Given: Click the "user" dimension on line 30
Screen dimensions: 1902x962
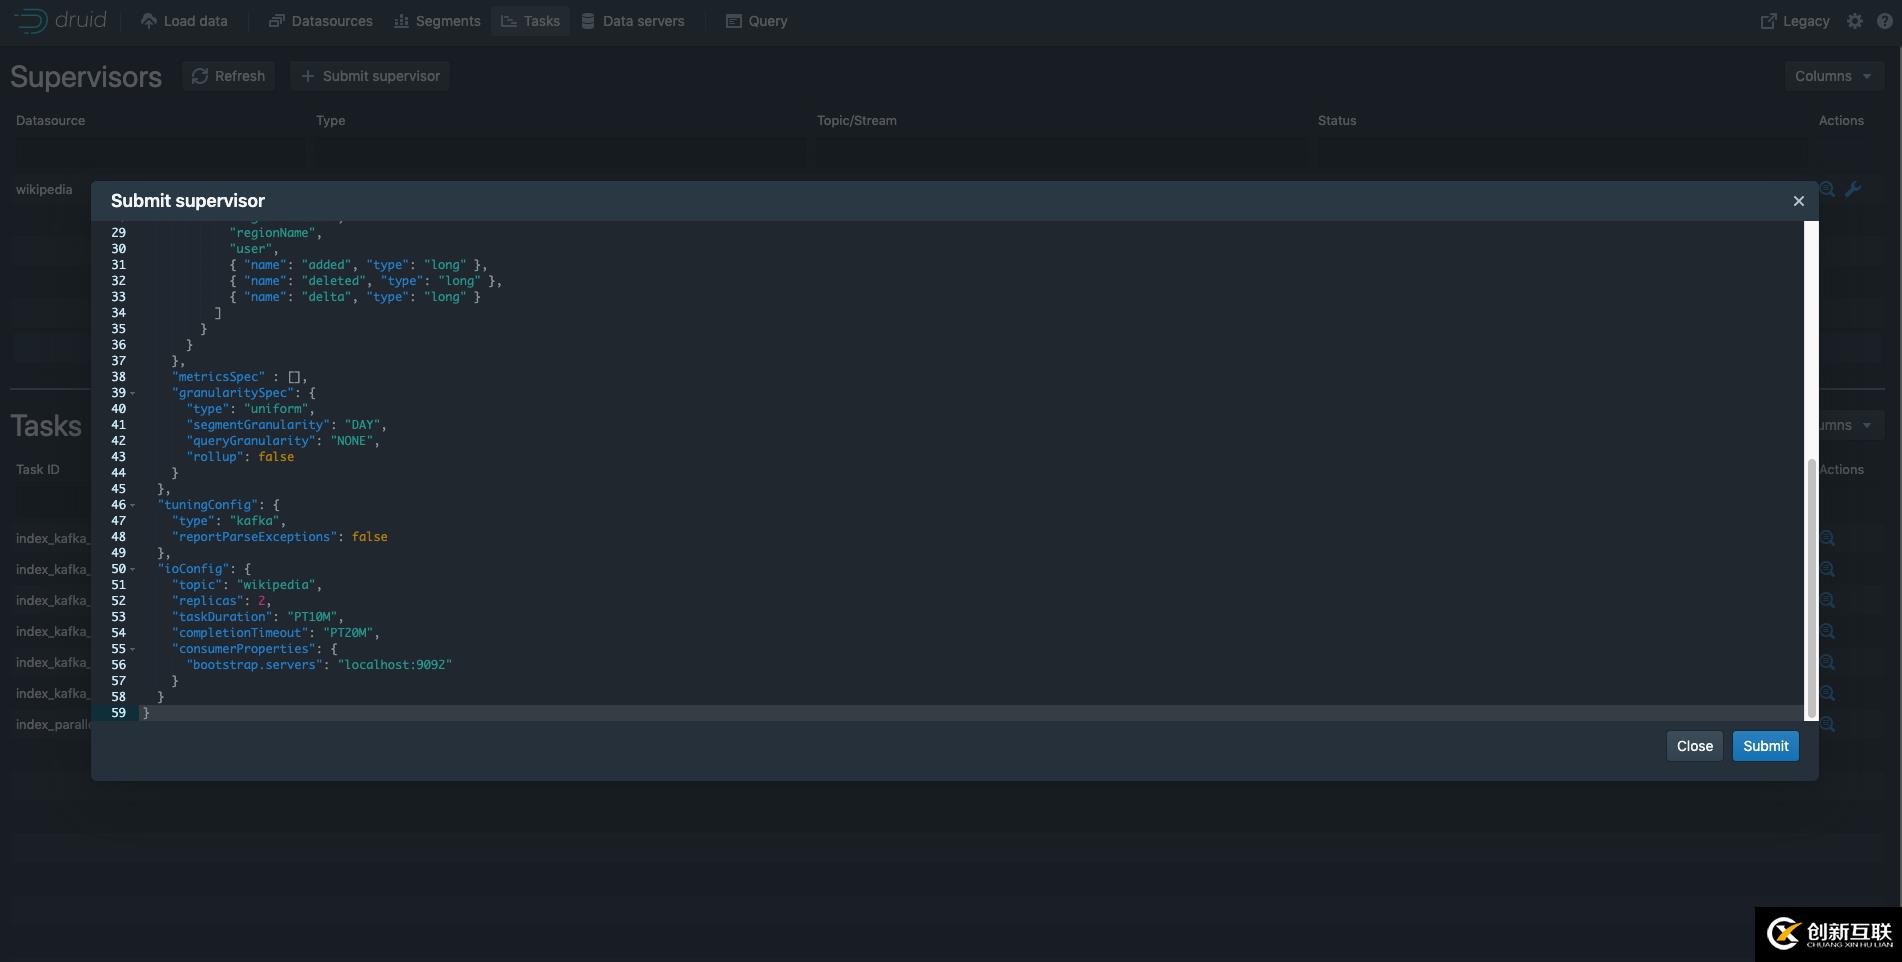Looking at the screenshot, I should coord(251,249).
